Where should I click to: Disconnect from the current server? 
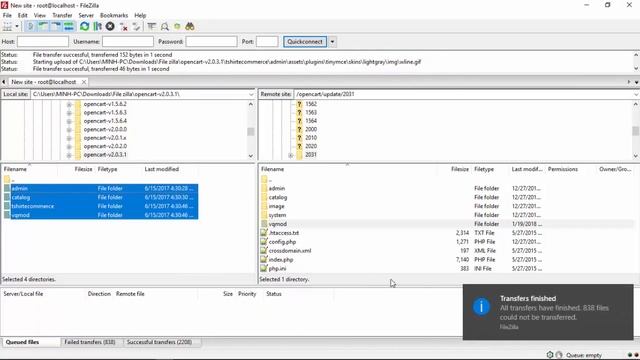[123, 27]
